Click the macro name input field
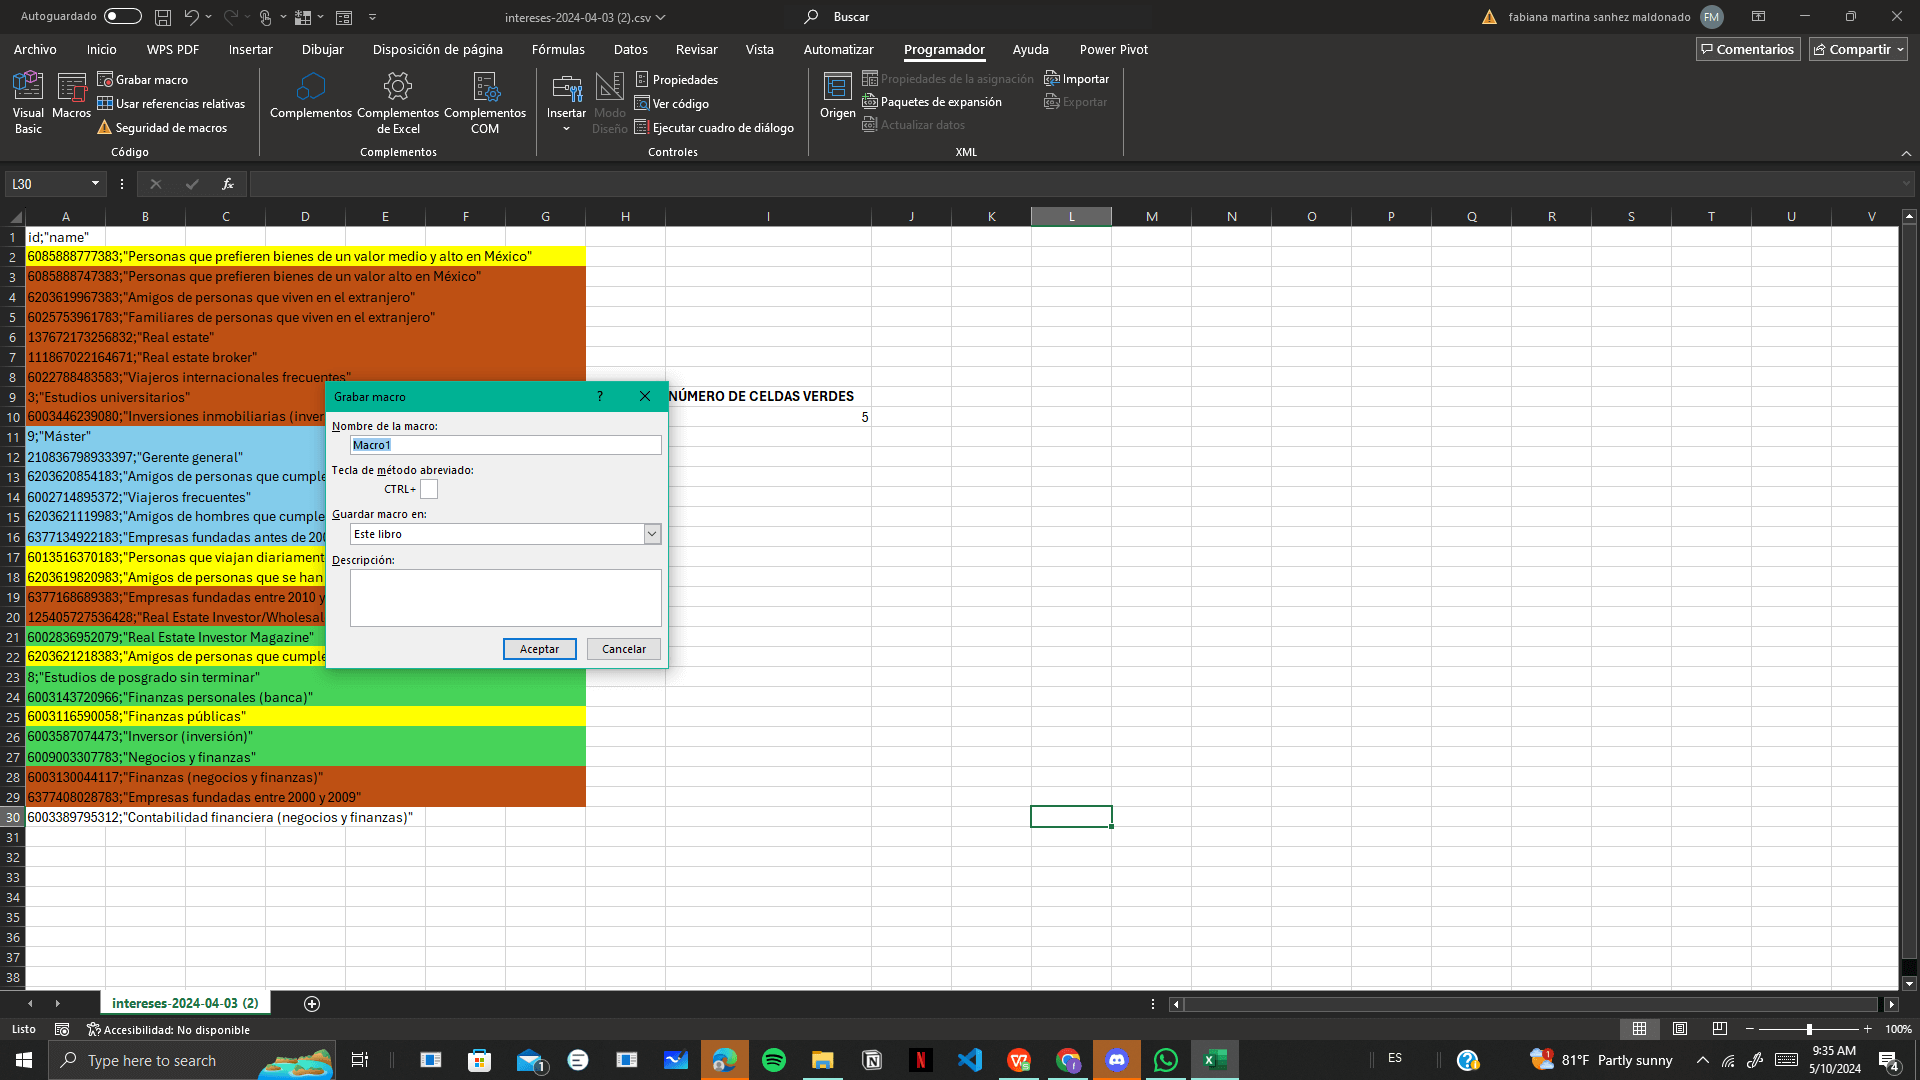This screenshot has height=1080, width=1920. (x=505, y=445)
